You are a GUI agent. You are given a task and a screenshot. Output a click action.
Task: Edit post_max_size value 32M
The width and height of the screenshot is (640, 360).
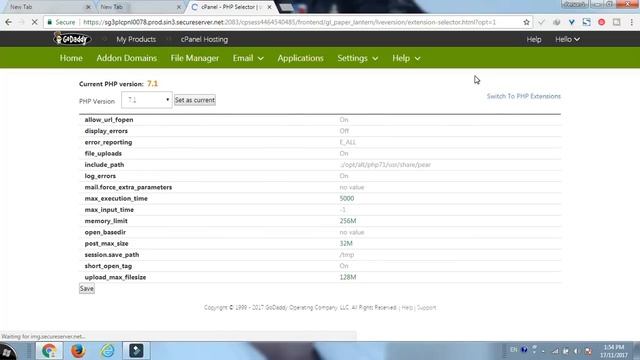point(346,243)
